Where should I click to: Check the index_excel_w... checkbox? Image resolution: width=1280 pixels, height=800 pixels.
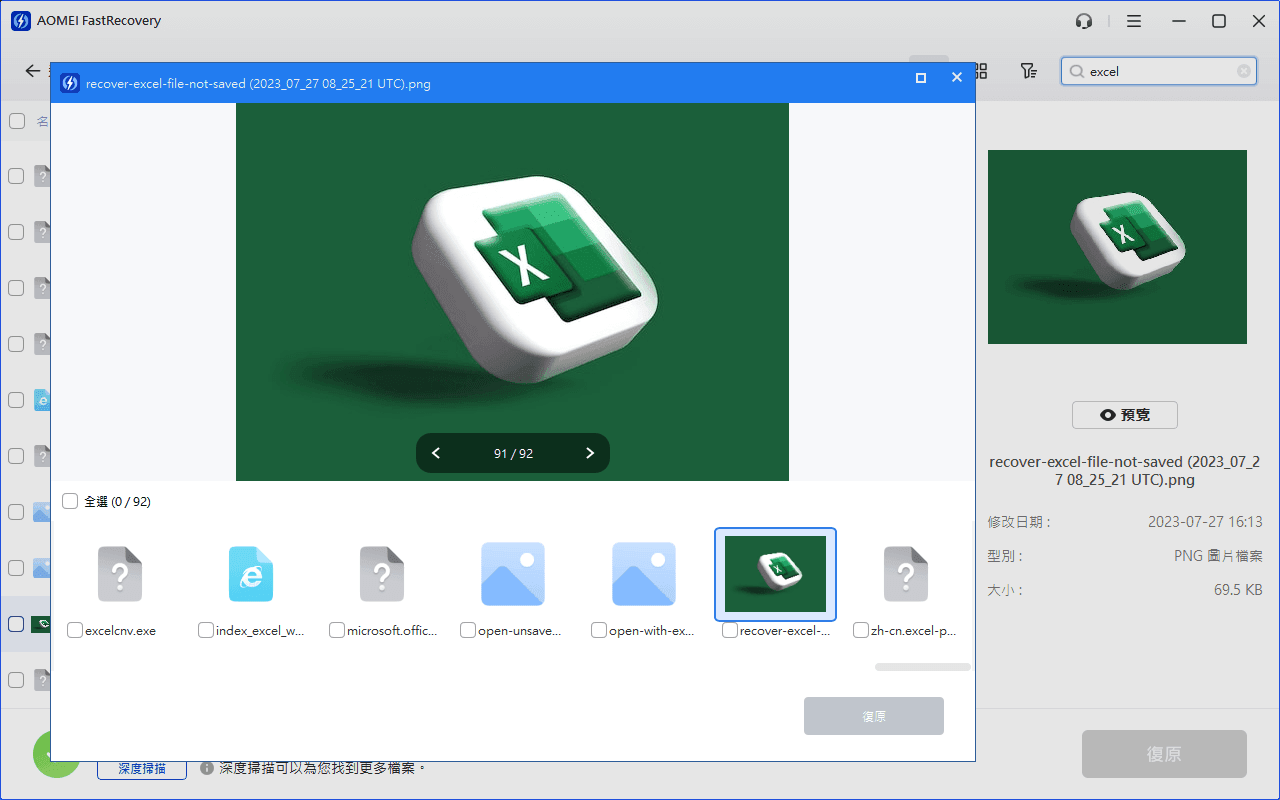(206, 630)
